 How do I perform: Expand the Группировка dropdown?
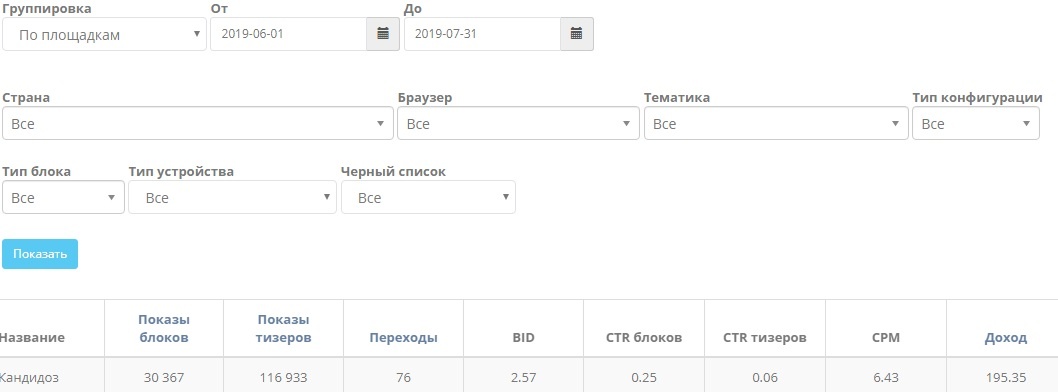[x=105, y=34]
